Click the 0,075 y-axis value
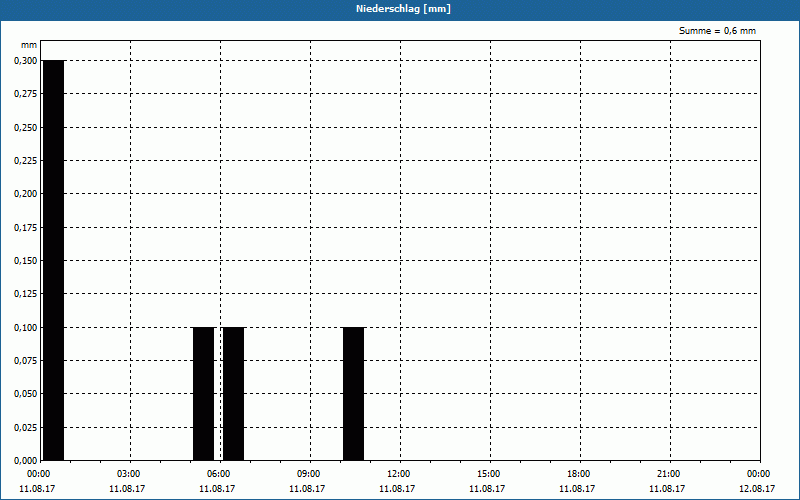This screenshot has width=800, height=500. (x=26, y=361)
